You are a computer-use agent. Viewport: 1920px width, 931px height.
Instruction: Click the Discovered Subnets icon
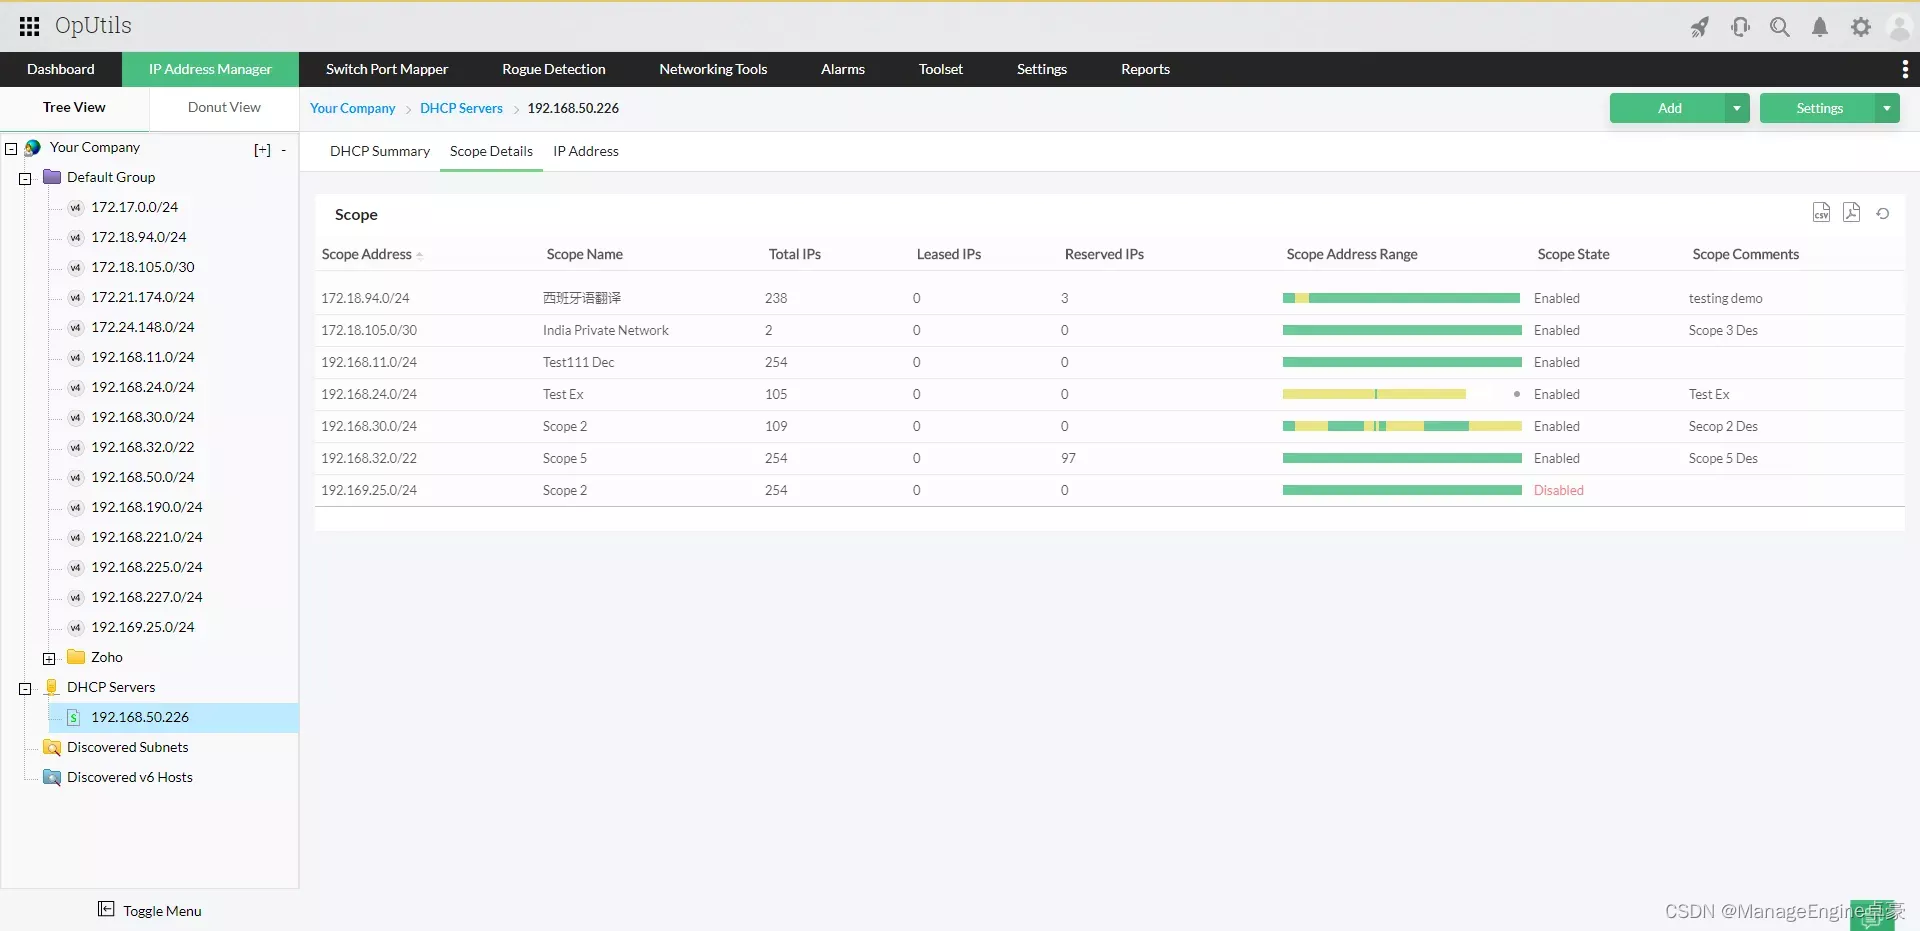click(52, 747)
